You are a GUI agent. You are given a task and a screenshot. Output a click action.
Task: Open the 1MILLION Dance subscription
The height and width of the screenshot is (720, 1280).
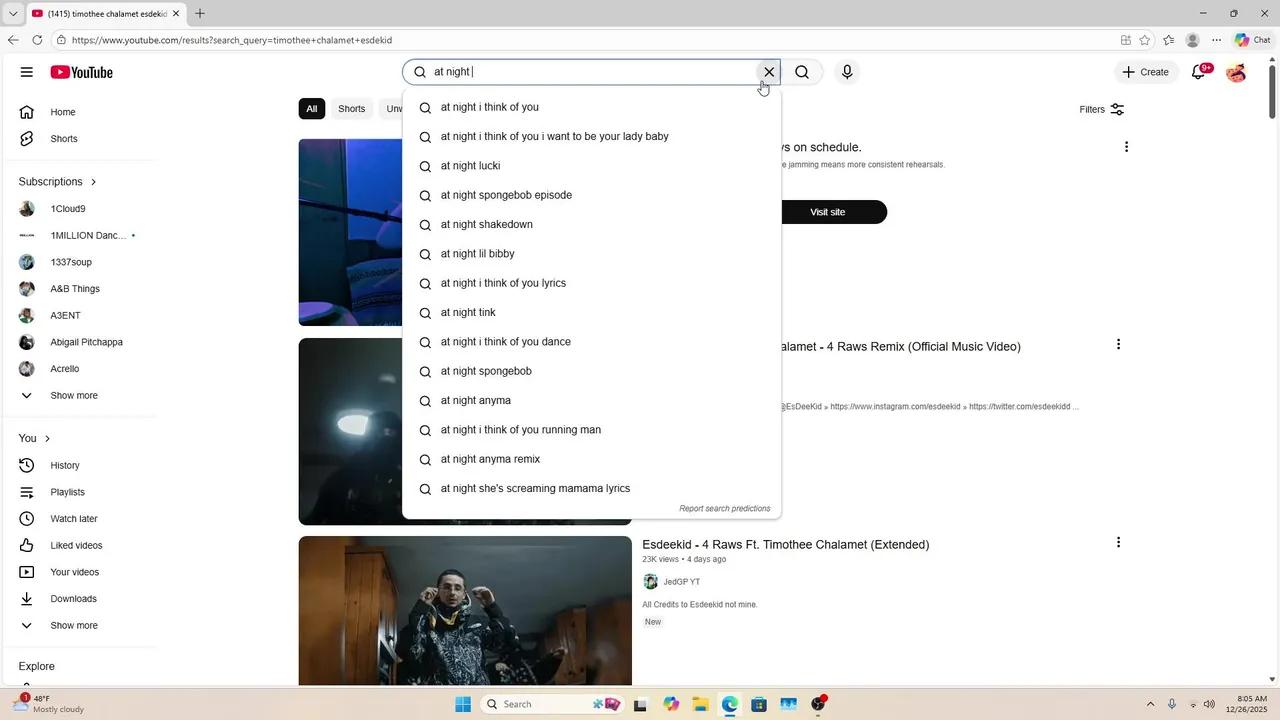(x=86, y=236)
